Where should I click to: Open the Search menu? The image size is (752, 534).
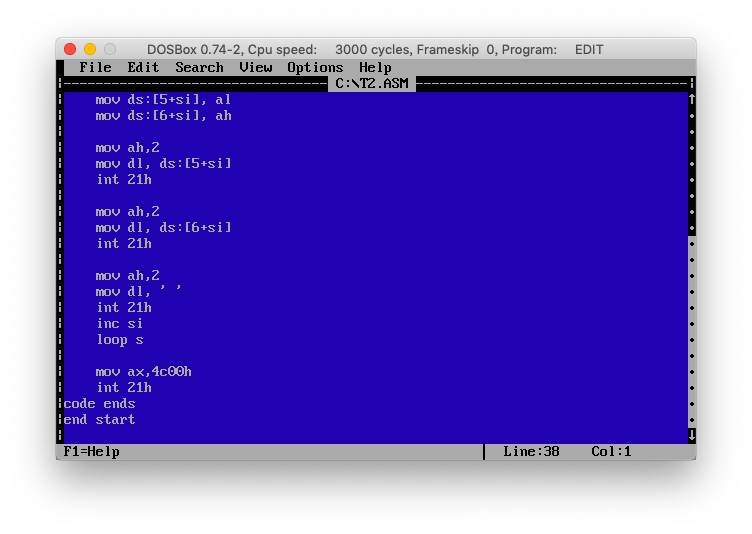[x=199, y=68]
